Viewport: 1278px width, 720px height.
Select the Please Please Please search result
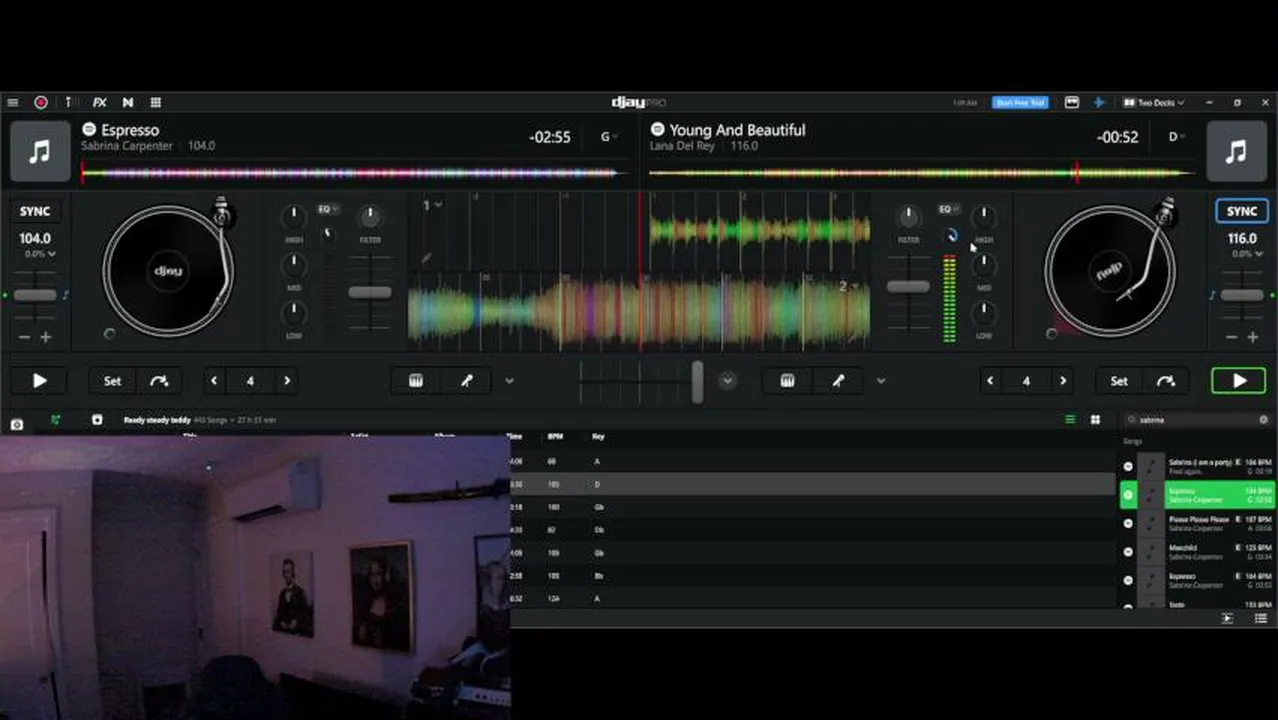[1196, 523]
